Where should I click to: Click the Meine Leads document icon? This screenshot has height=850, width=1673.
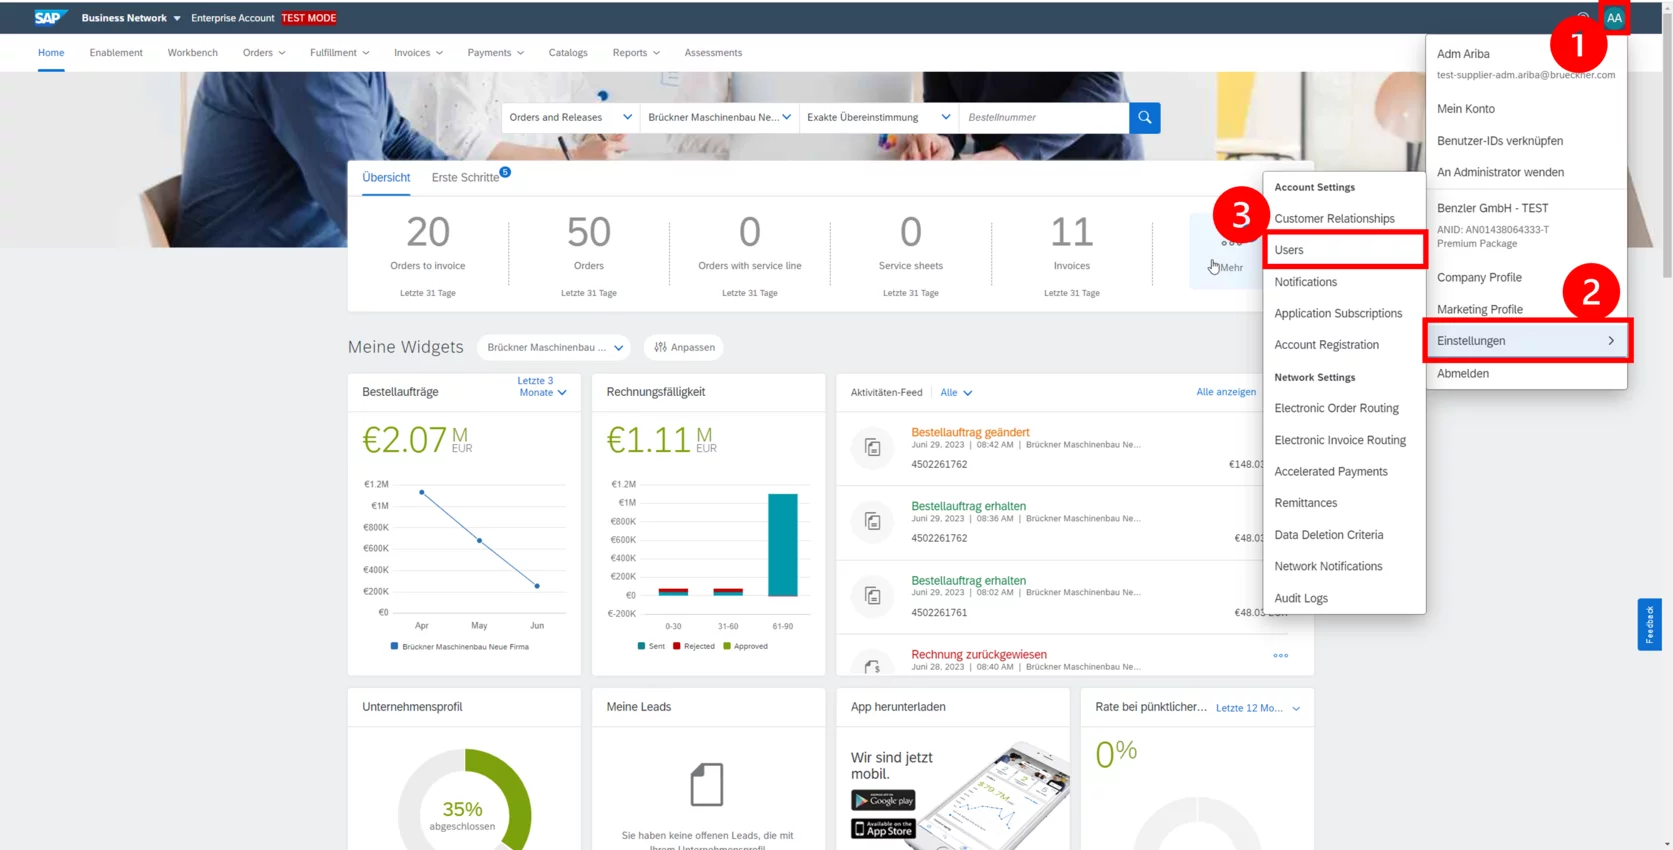pyautogui.click(x=707, y=785)
